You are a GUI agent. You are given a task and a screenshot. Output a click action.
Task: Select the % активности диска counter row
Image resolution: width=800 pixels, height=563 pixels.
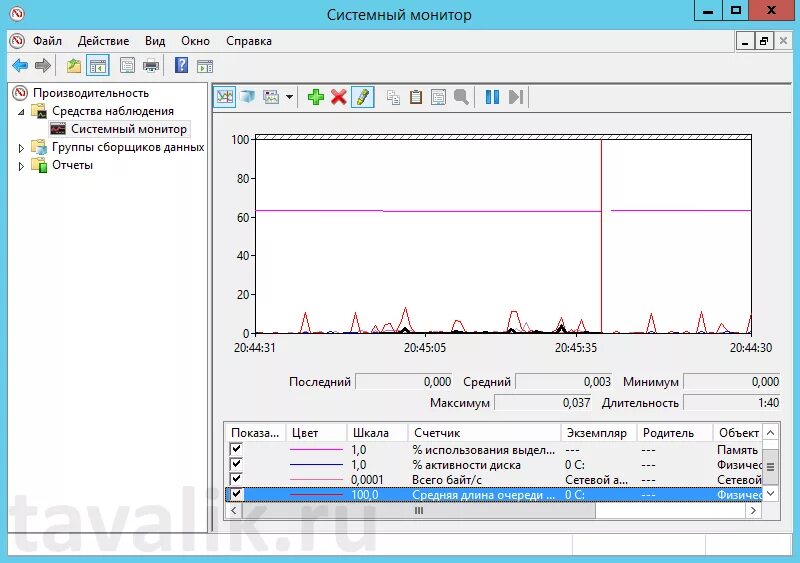[x=493, y=464]
